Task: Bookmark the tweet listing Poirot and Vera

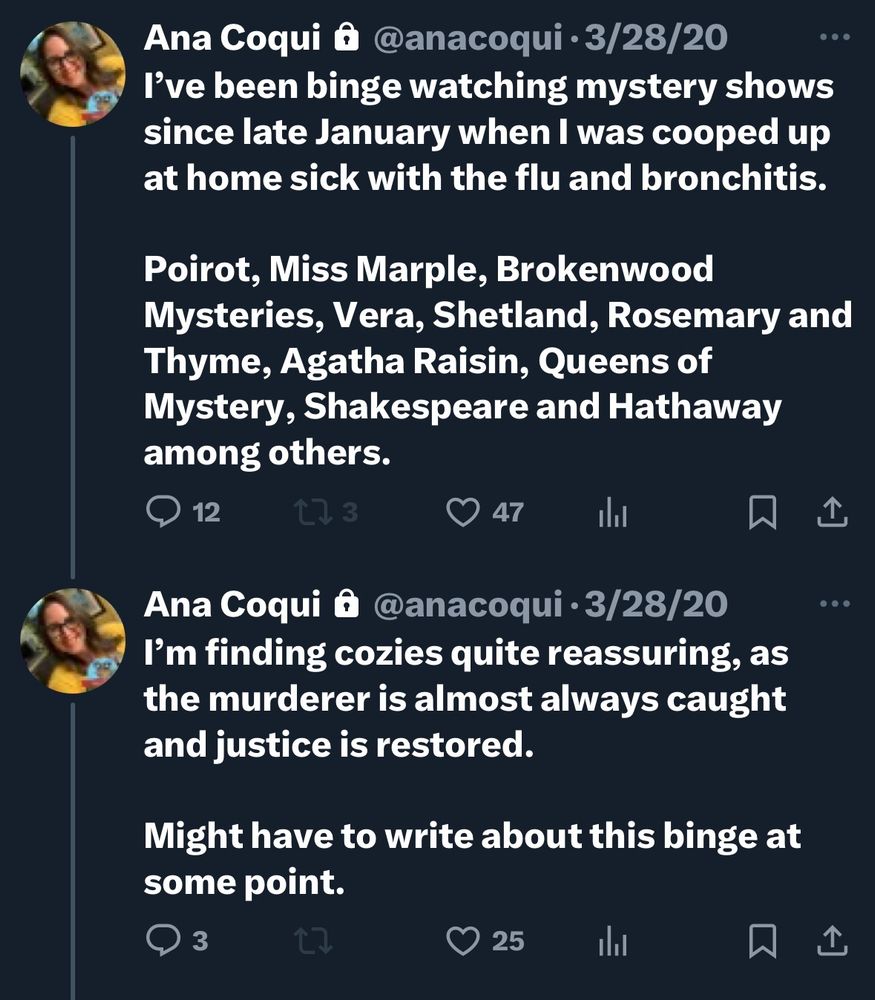Action: click(x=763, y=513)
